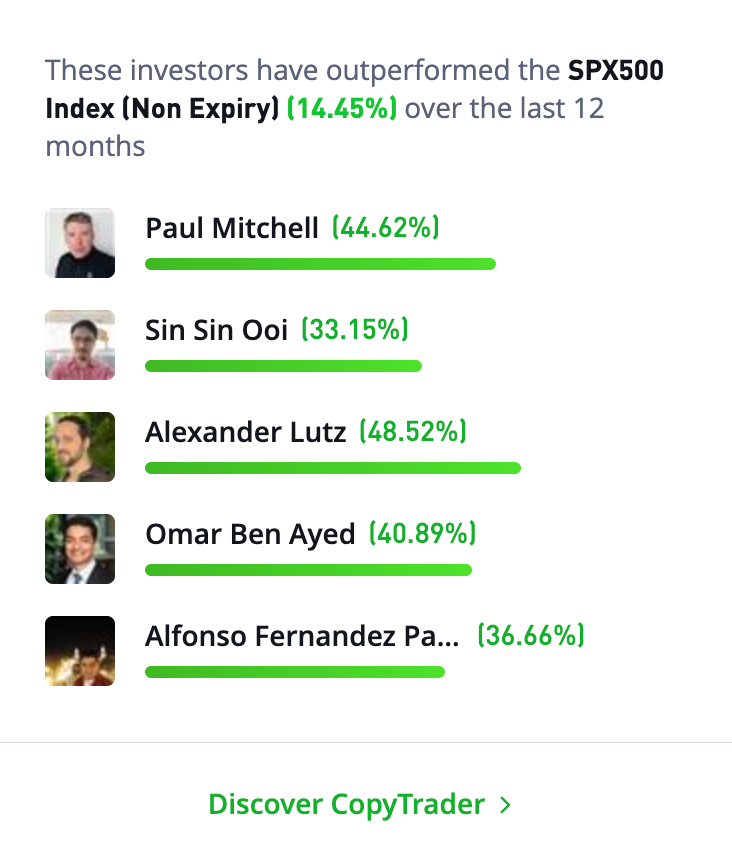Click the chevron arrow next to Discover CopyTrader

pos(505,805)
